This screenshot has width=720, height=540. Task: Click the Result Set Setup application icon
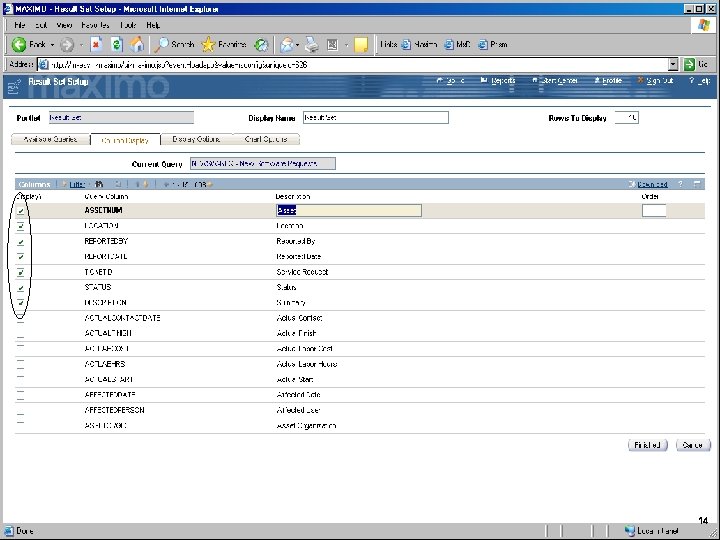tap(14, 86)
